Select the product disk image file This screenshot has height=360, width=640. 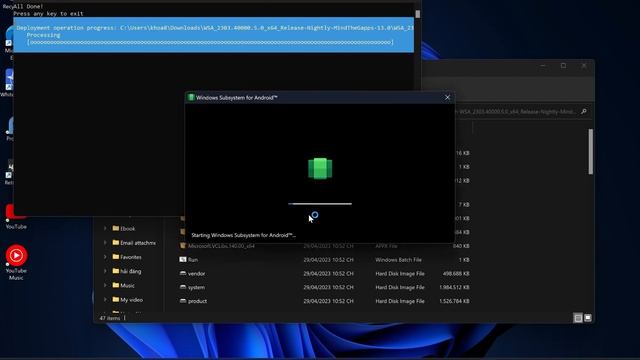324,301
